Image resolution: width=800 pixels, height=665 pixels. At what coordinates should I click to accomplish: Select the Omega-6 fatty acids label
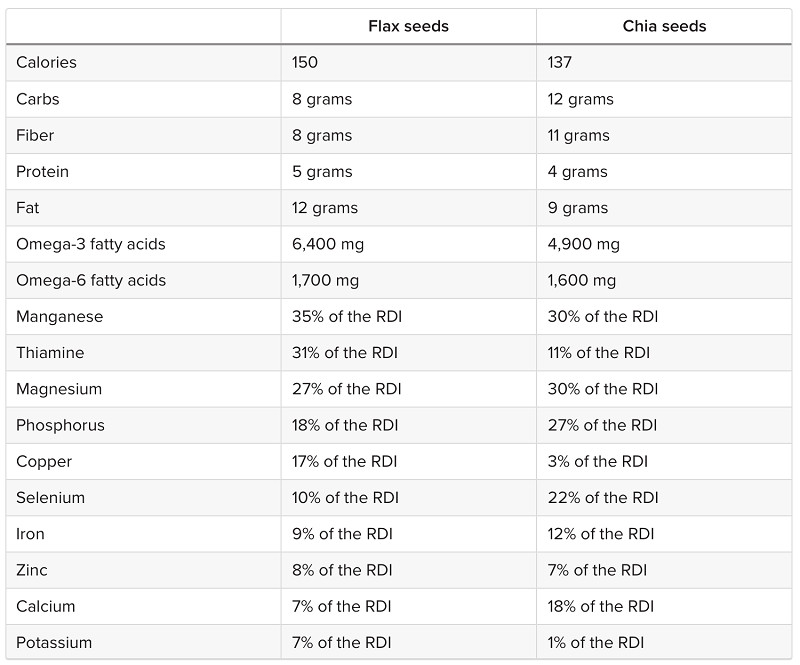coord(90,280)
